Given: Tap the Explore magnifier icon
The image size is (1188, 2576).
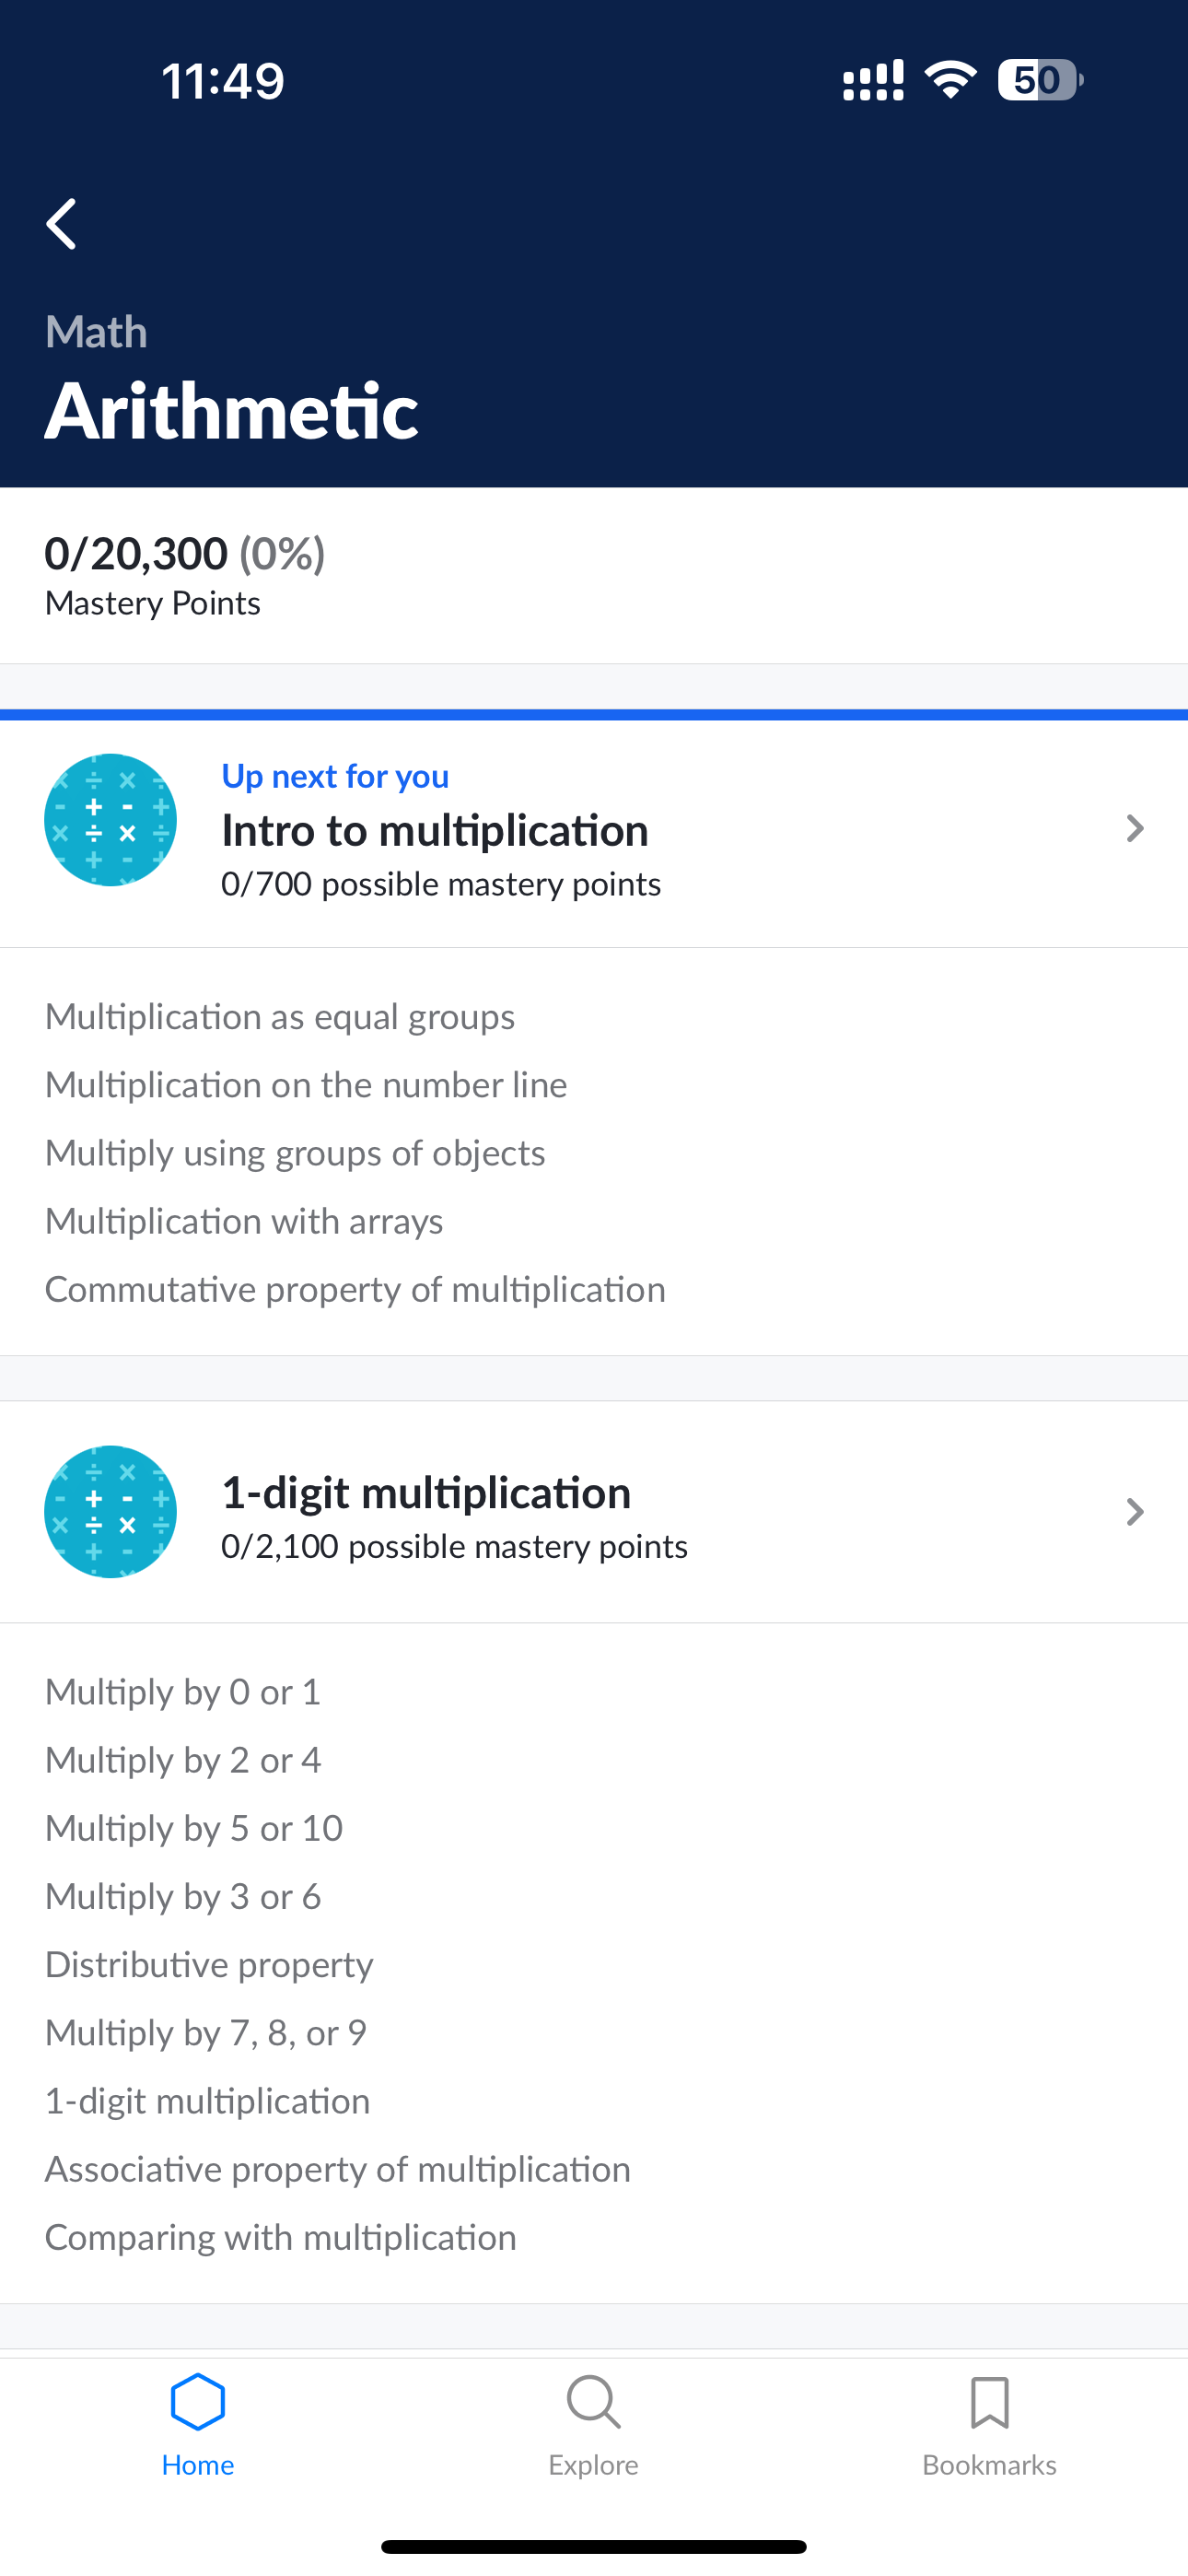Looking at the screenshot, I should [x=593, y=2401].
